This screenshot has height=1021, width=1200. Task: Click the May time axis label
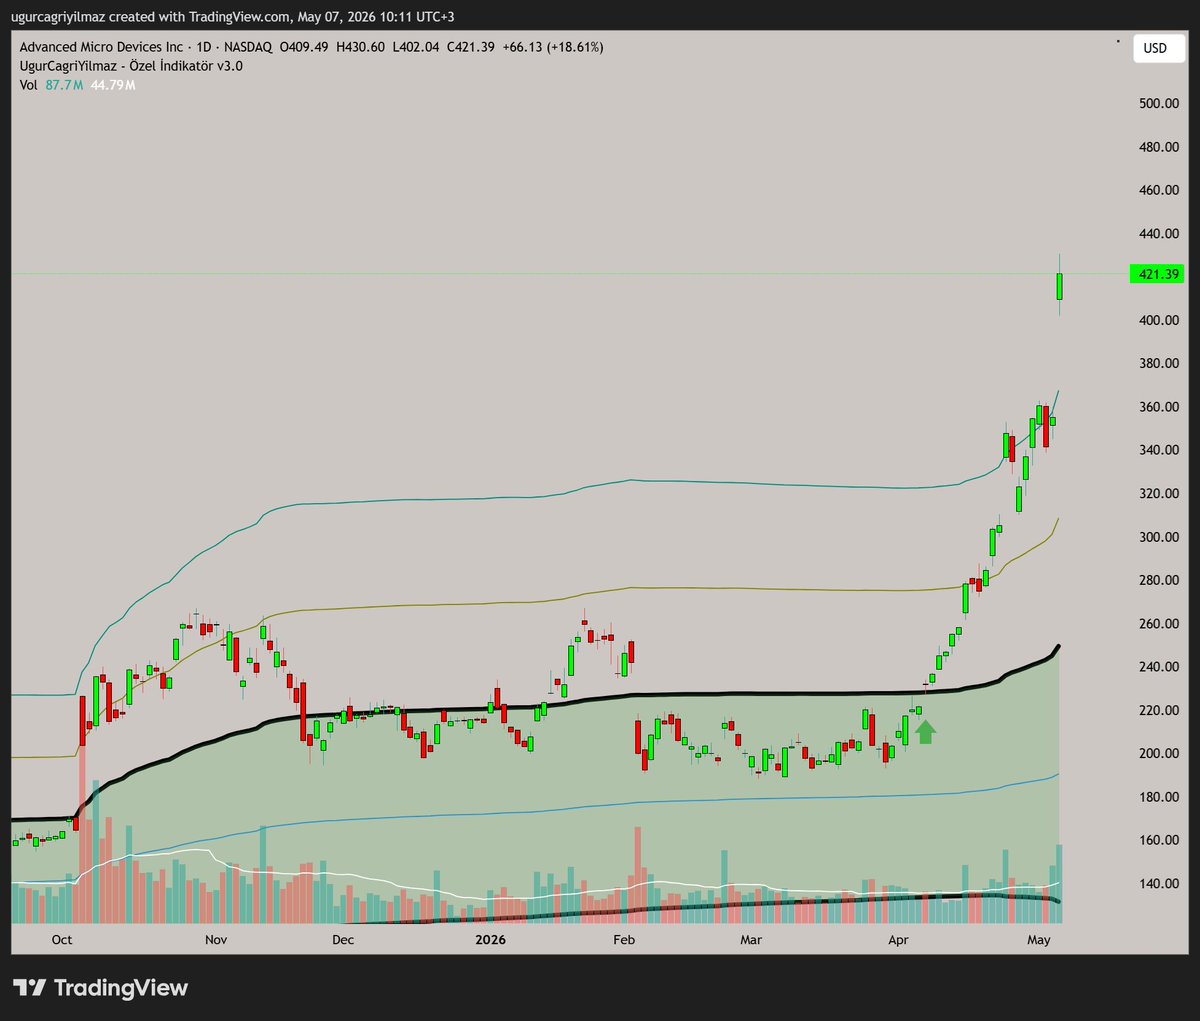(x=1039, y=940)
